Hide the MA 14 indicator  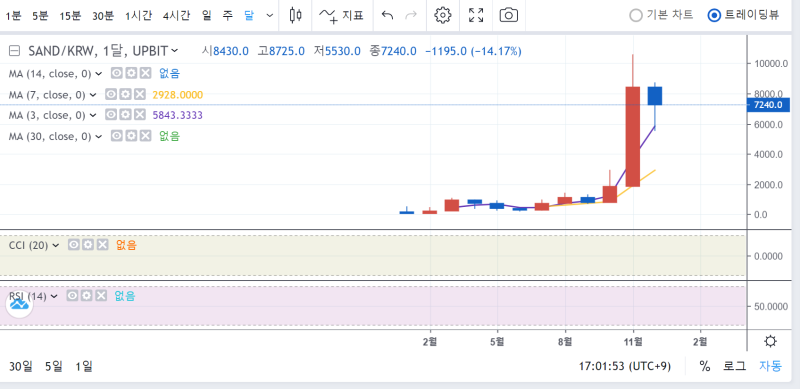coord(117,74)
